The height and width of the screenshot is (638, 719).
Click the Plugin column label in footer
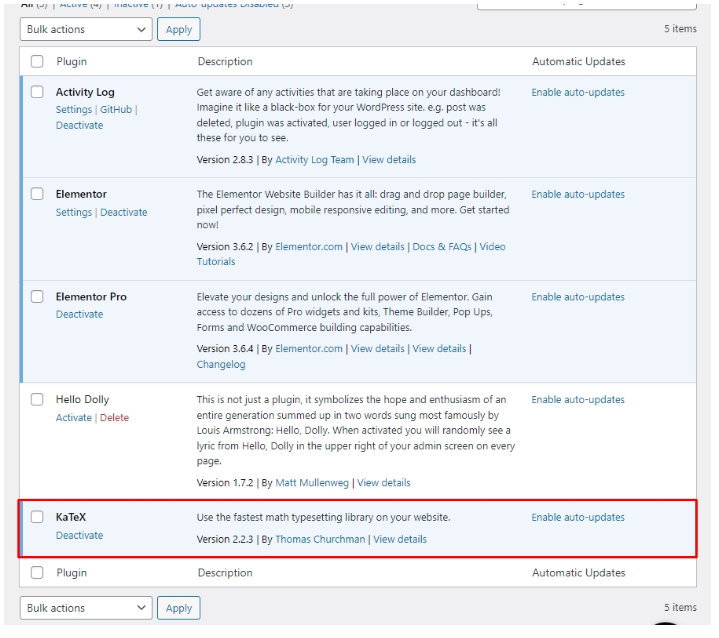coord(72,573)
